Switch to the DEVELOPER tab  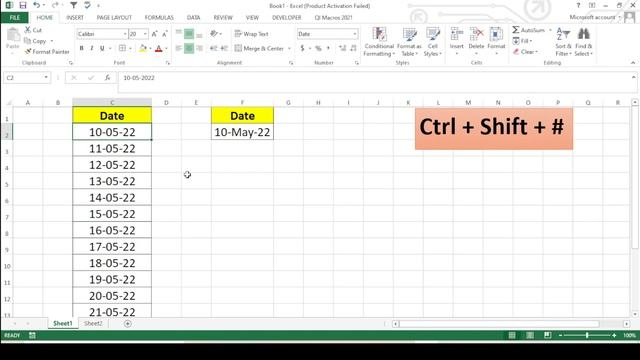click(287, 18)
